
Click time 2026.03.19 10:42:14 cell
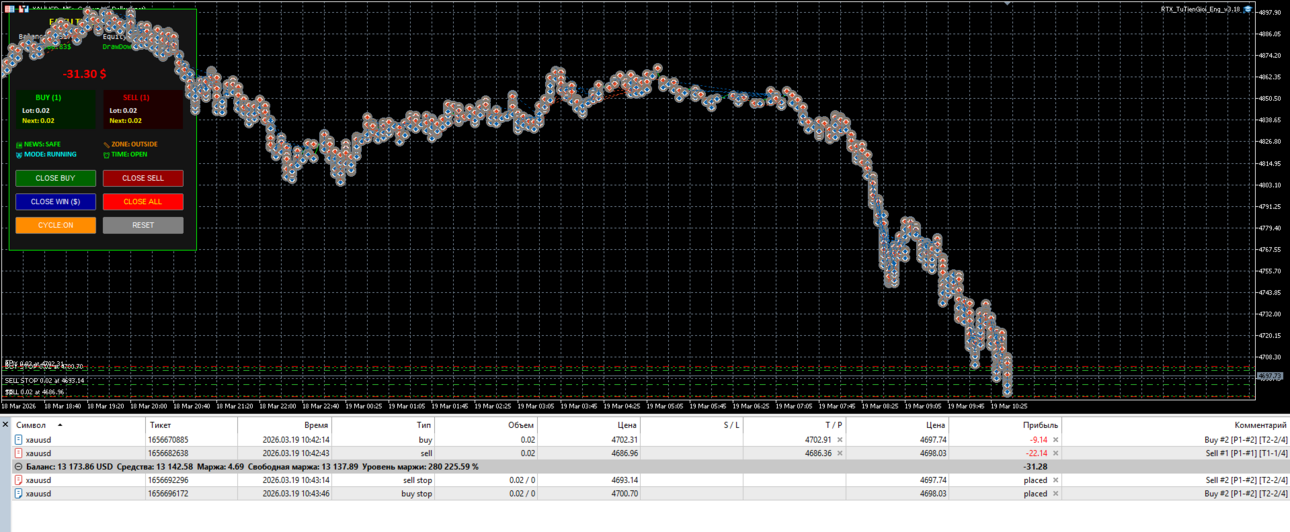[296, 440]
